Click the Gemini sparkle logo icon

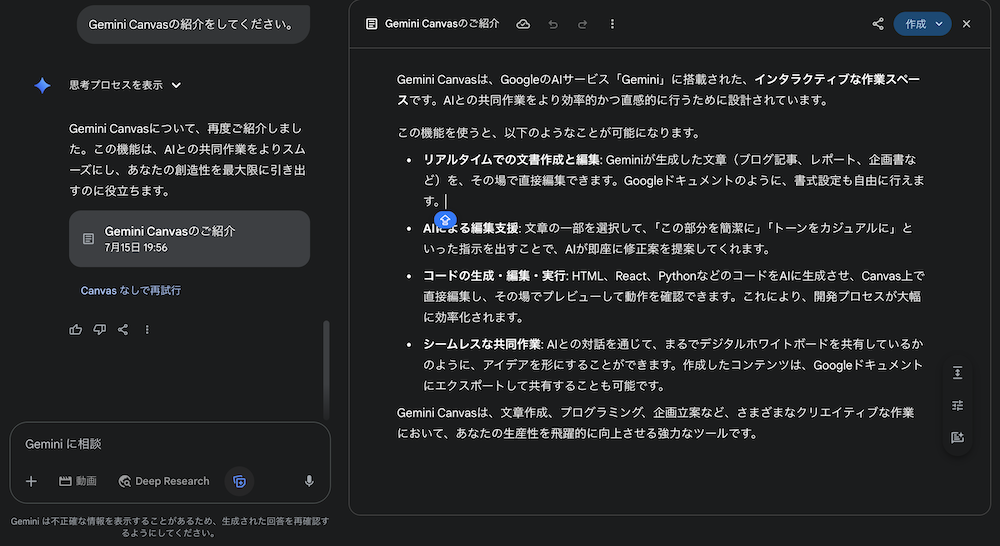[x=43, y=85]
